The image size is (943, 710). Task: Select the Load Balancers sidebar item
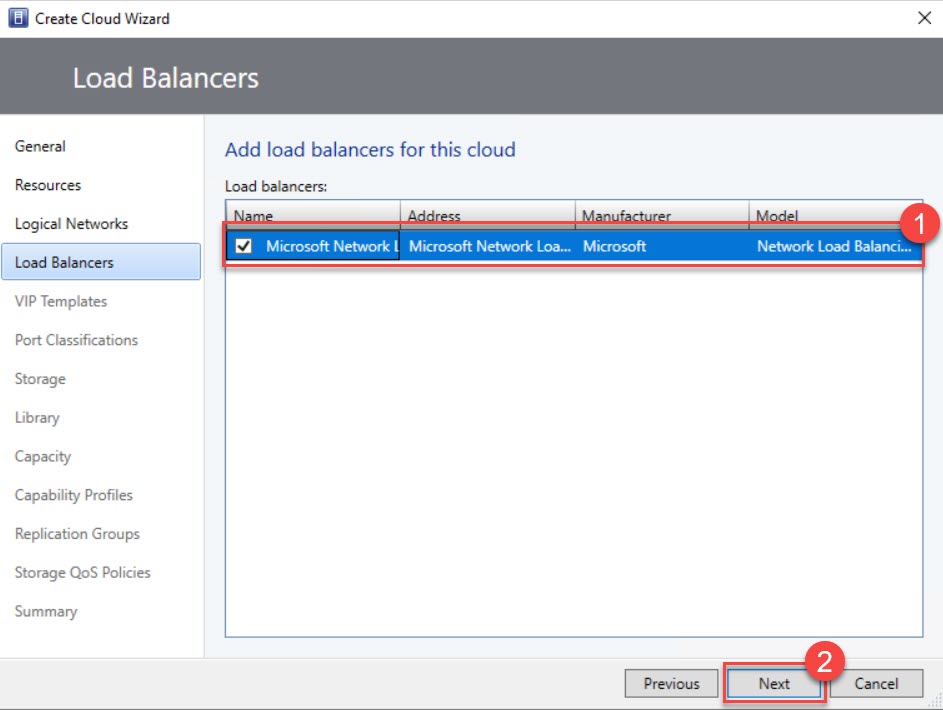64,262
